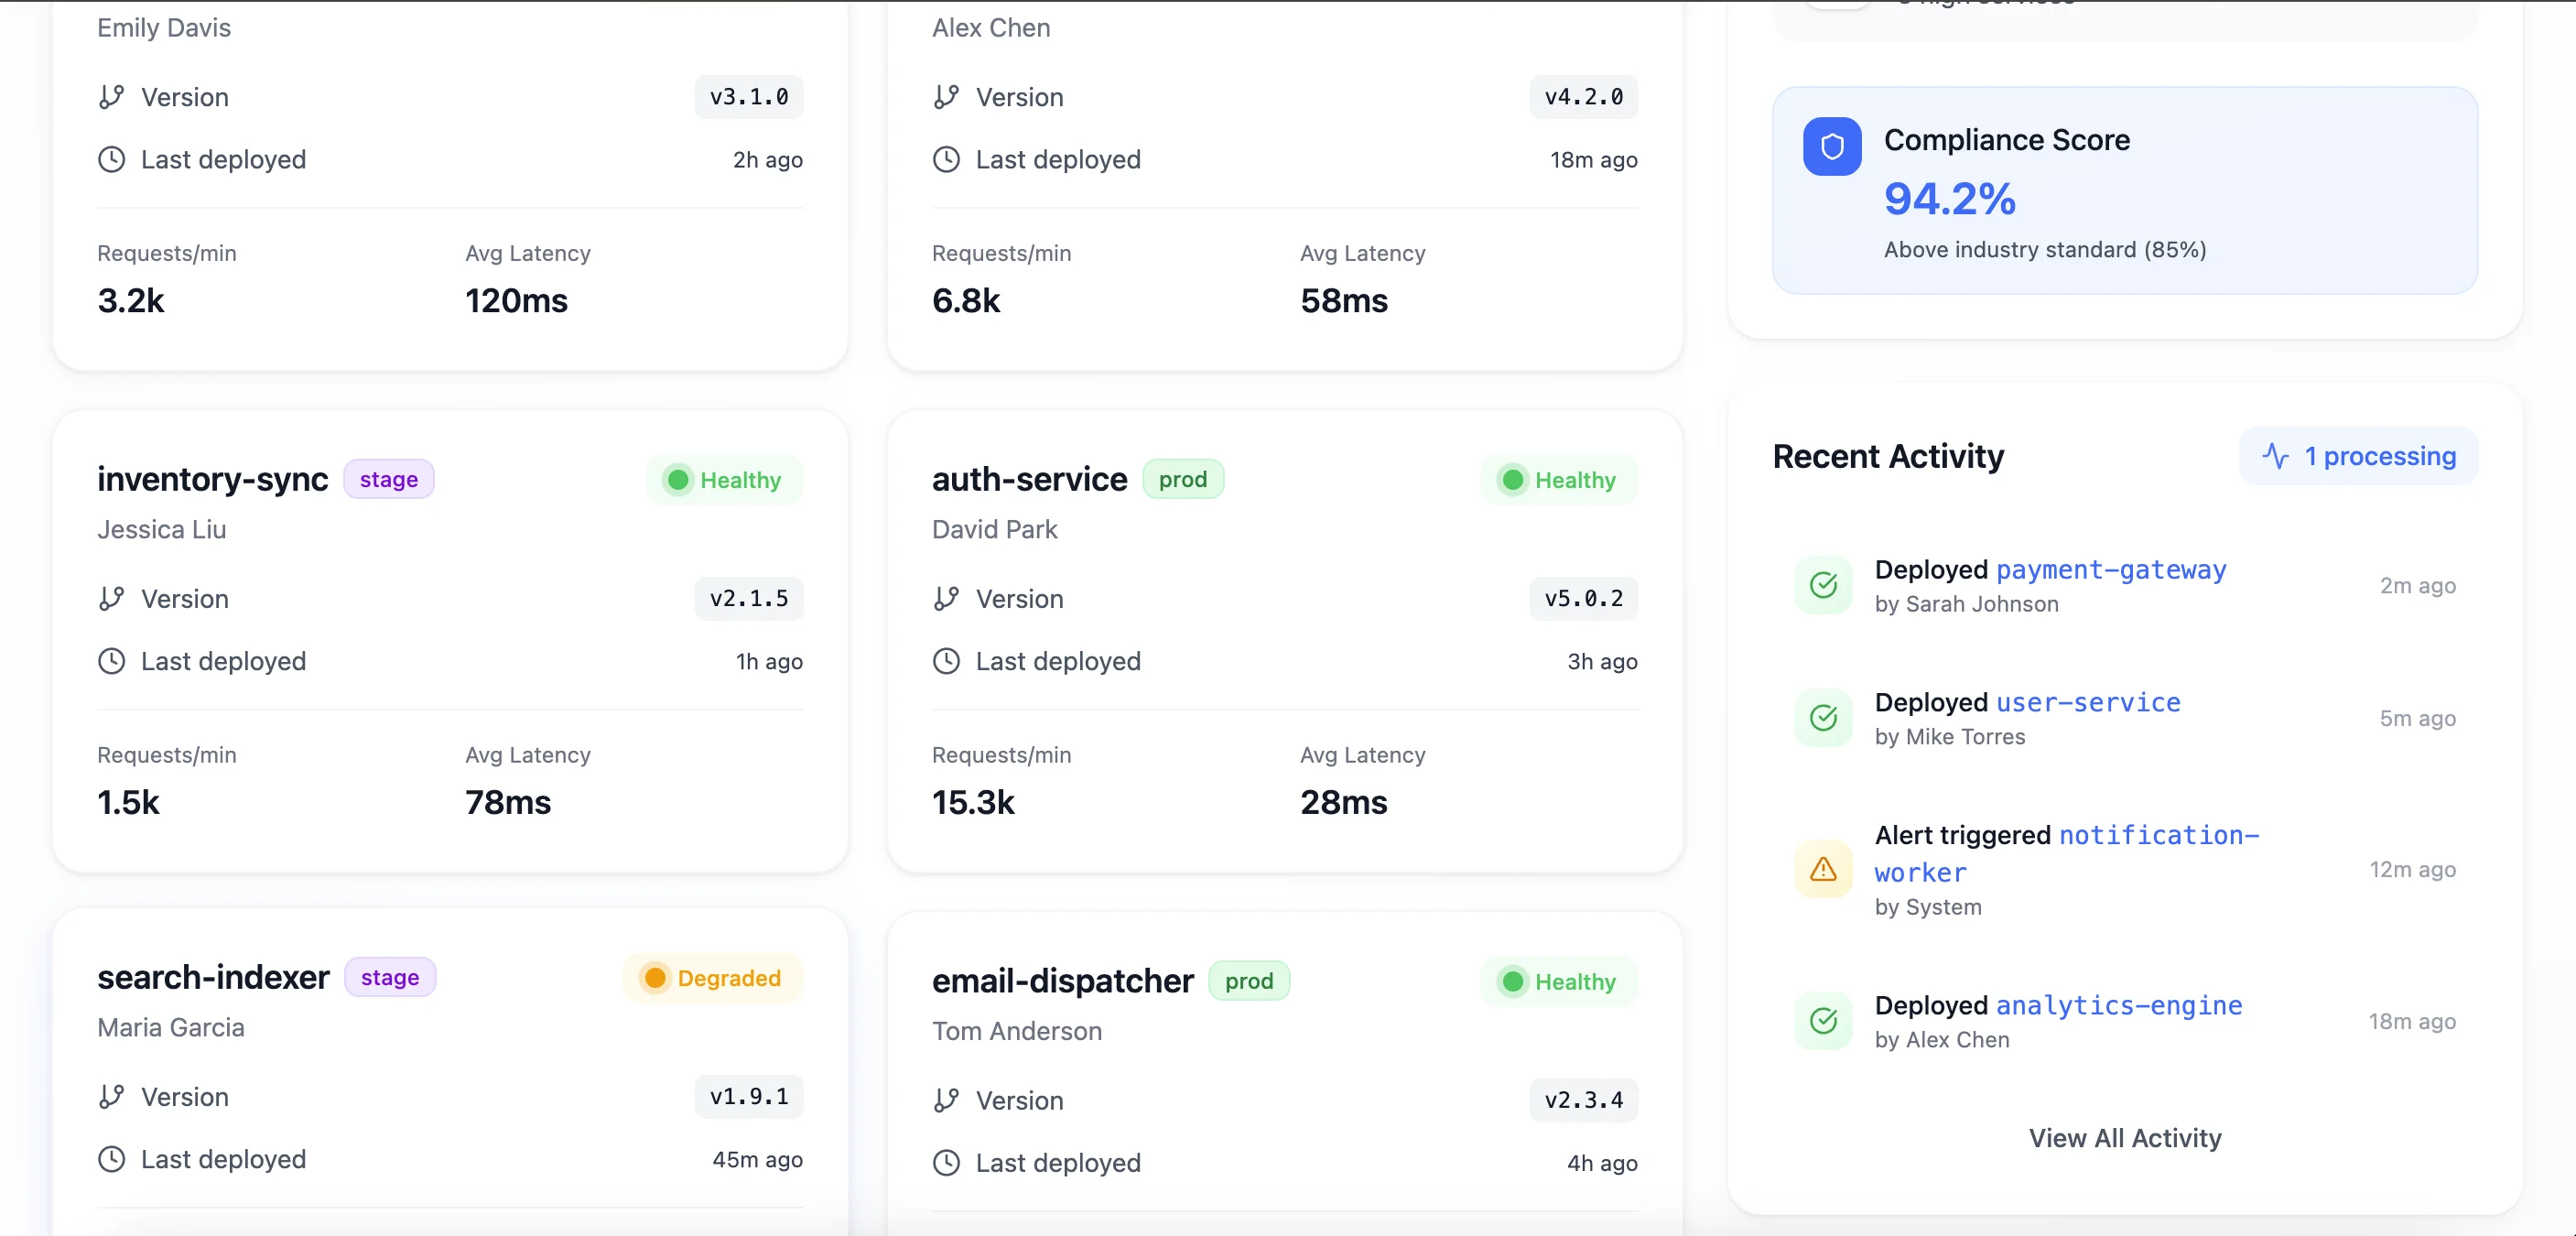Click the shield icon on the Compliance Score card
The image size is (2576, 1236).
point(1831,146)
